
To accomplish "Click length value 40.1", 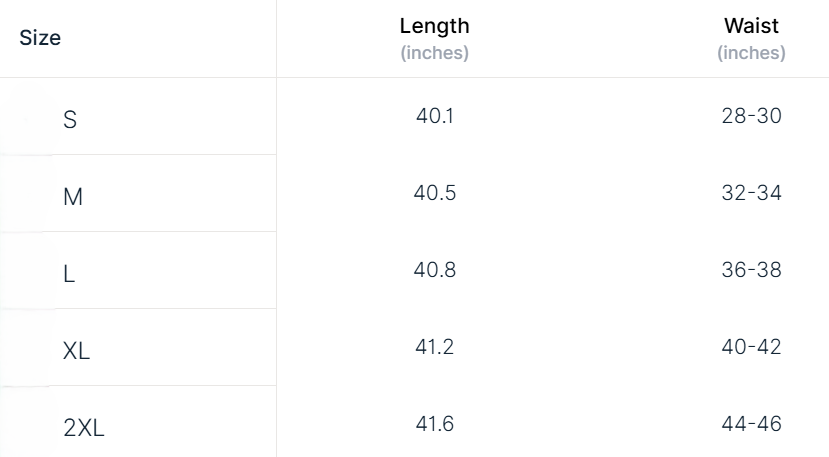I will coord(435,116).
